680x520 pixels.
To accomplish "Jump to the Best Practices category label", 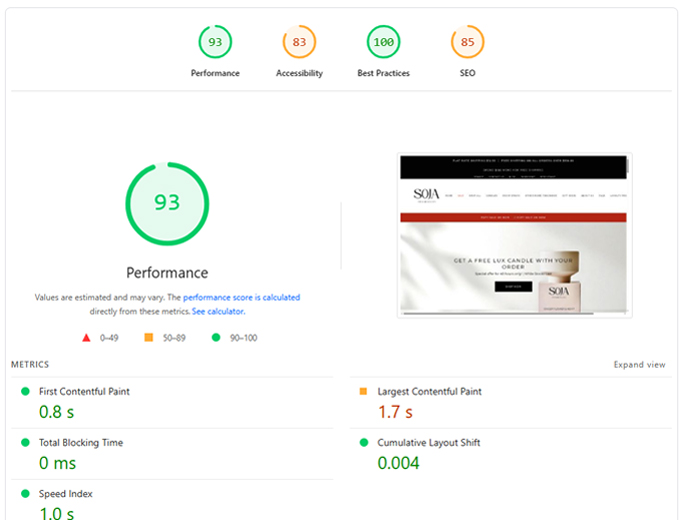I will tap(383, 73).
